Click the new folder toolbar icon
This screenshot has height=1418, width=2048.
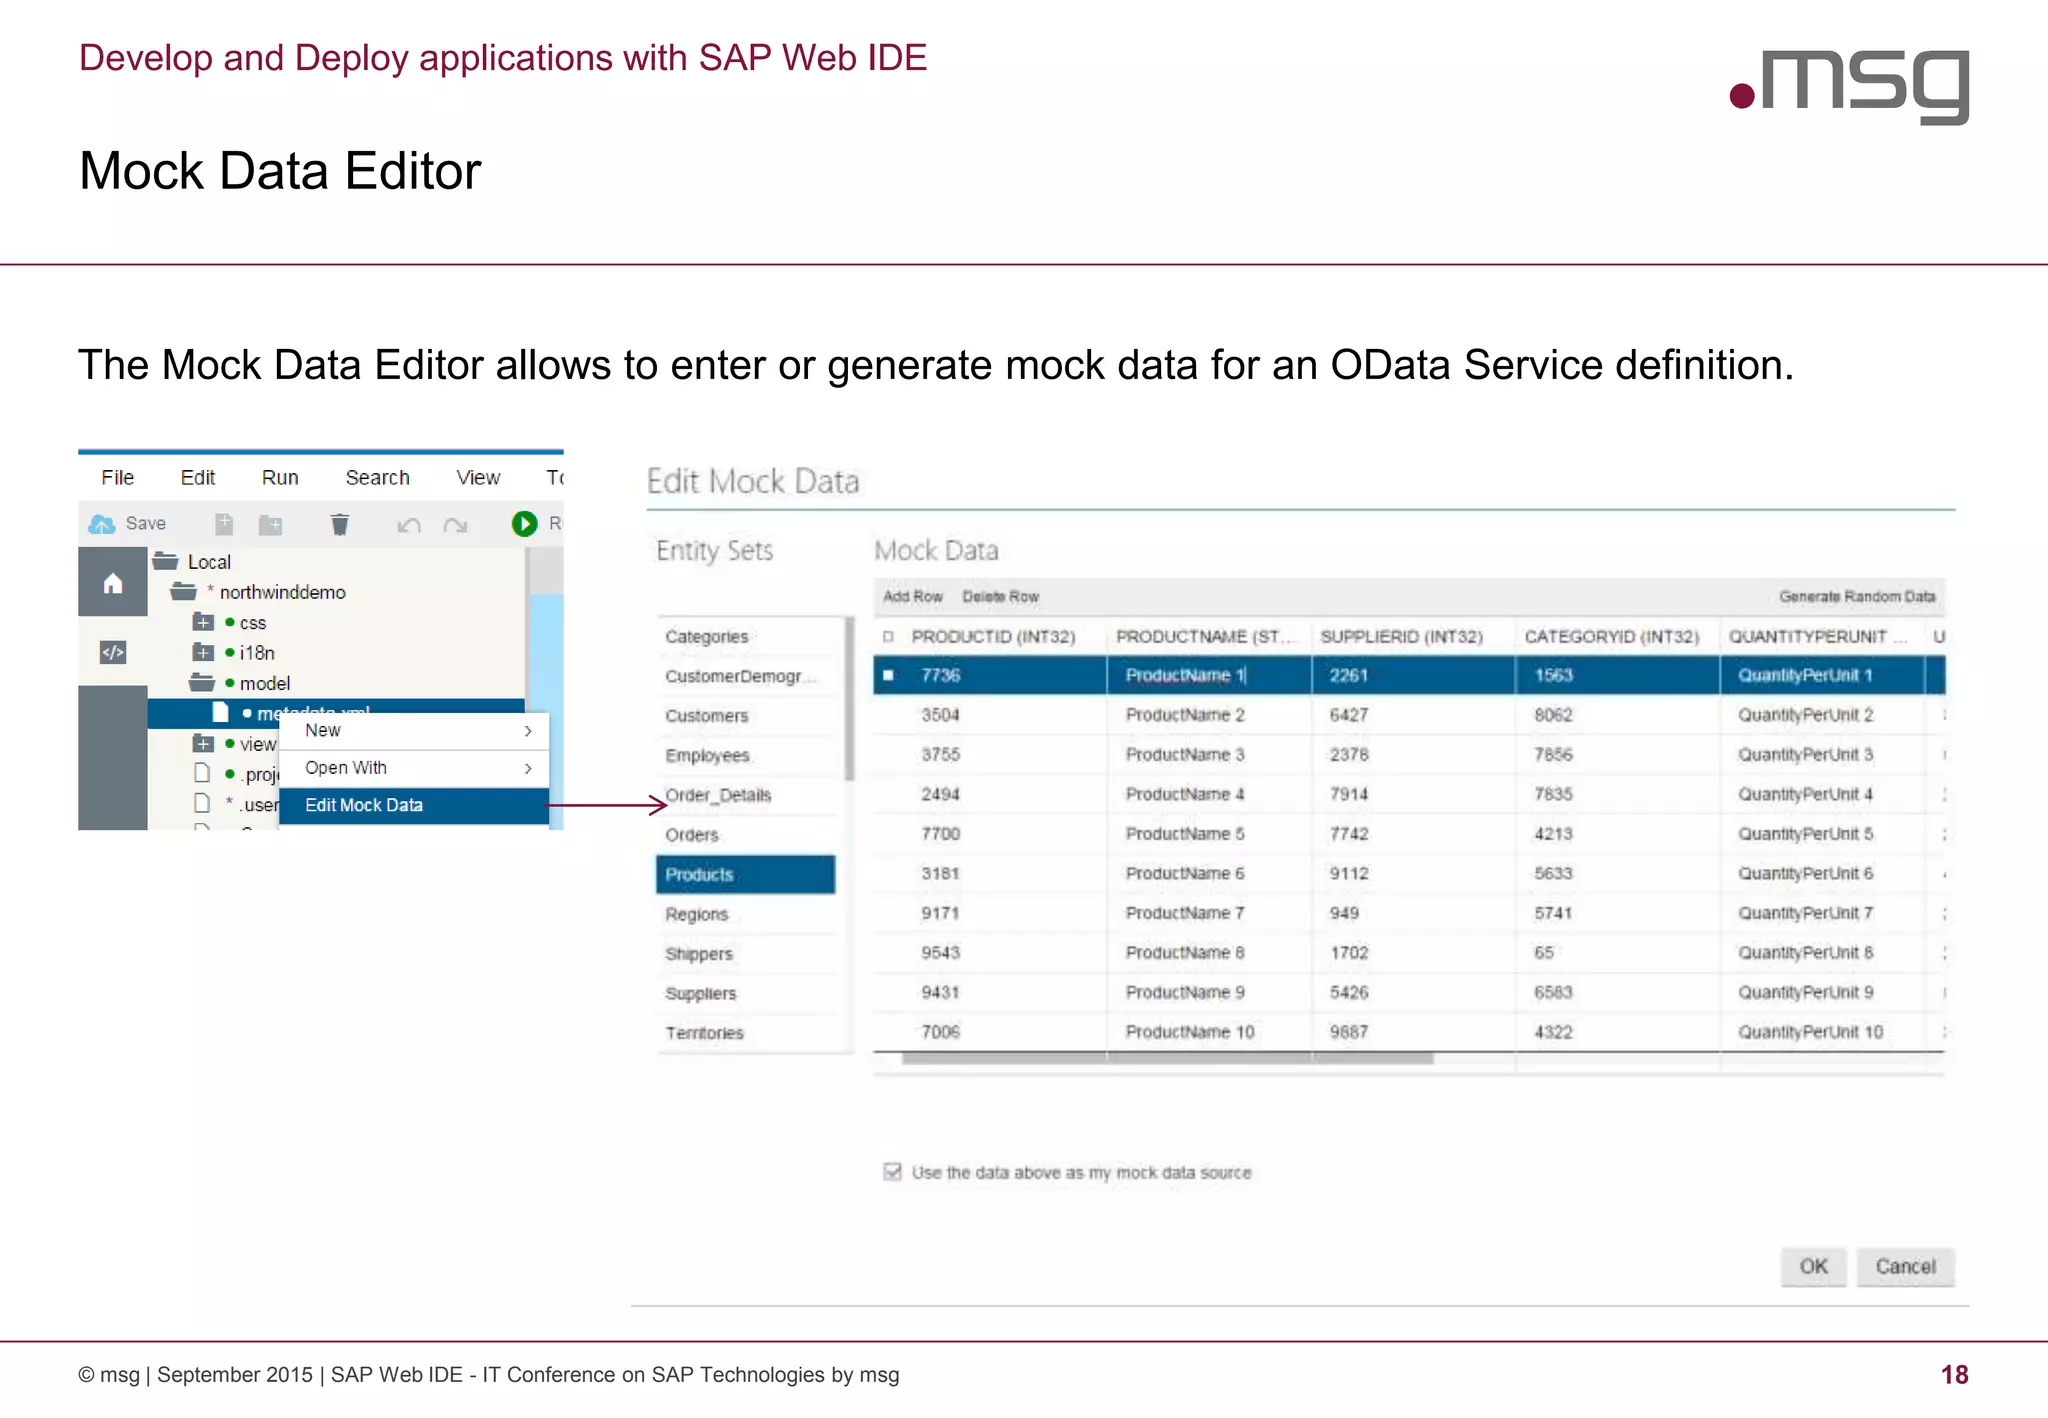point(270,524)
